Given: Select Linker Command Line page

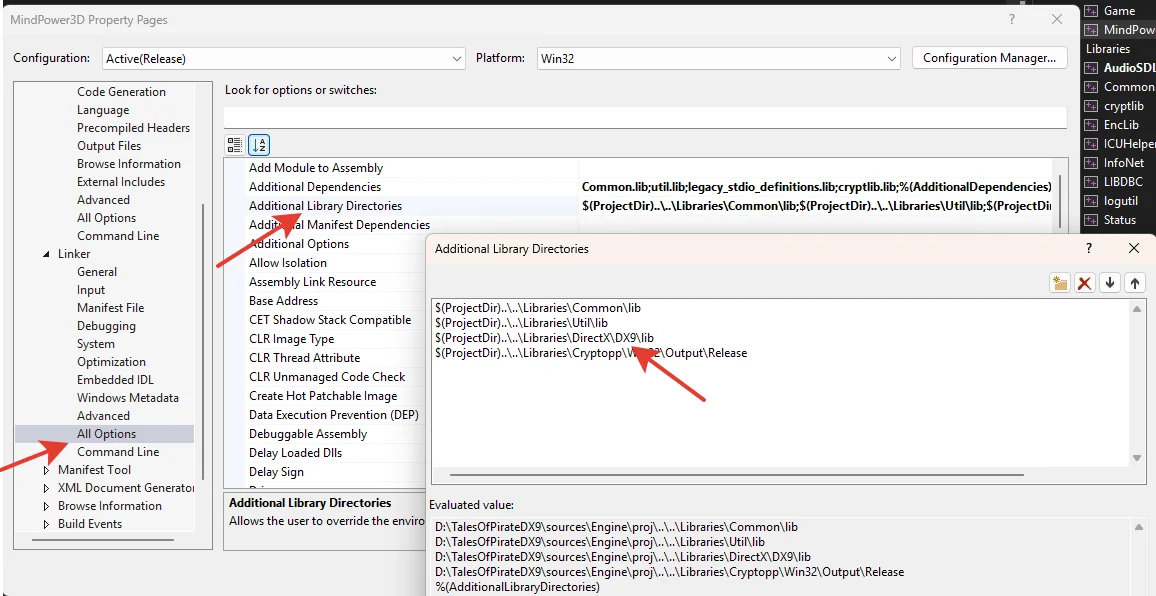Looking at the screenshot, I should 118,452.
